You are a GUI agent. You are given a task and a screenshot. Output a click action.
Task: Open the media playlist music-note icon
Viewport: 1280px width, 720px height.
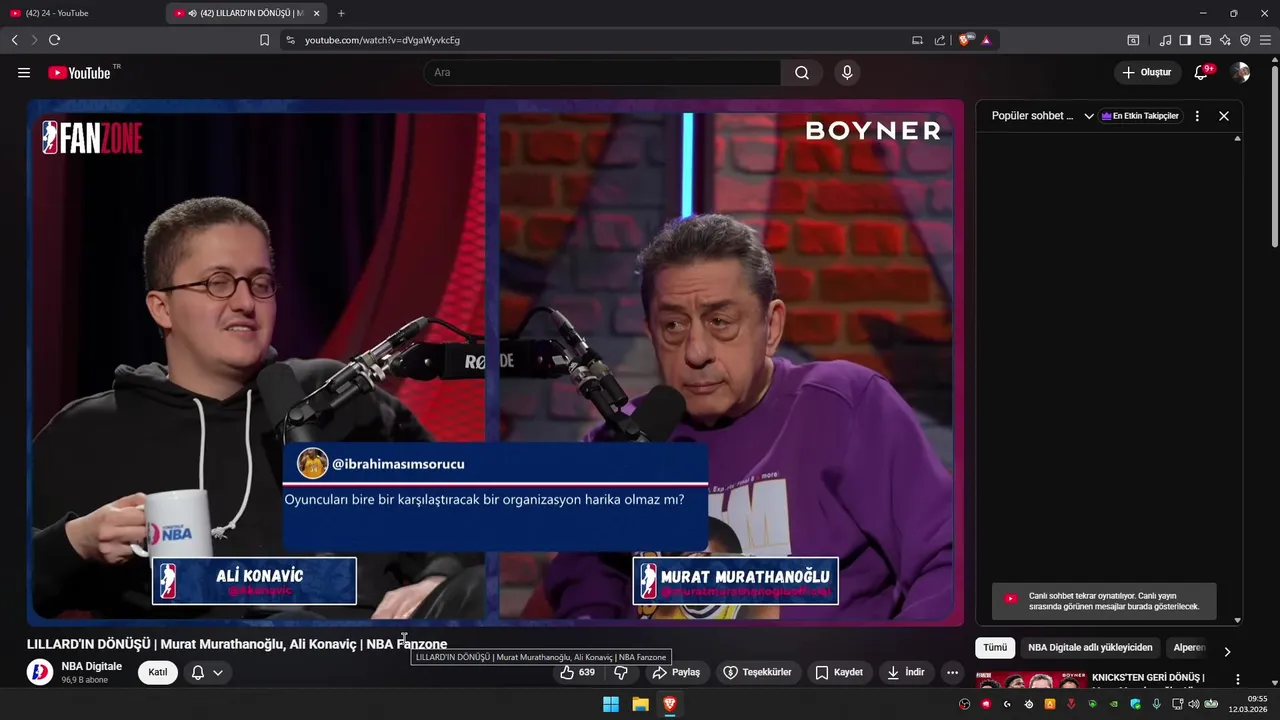(1165, 40)
